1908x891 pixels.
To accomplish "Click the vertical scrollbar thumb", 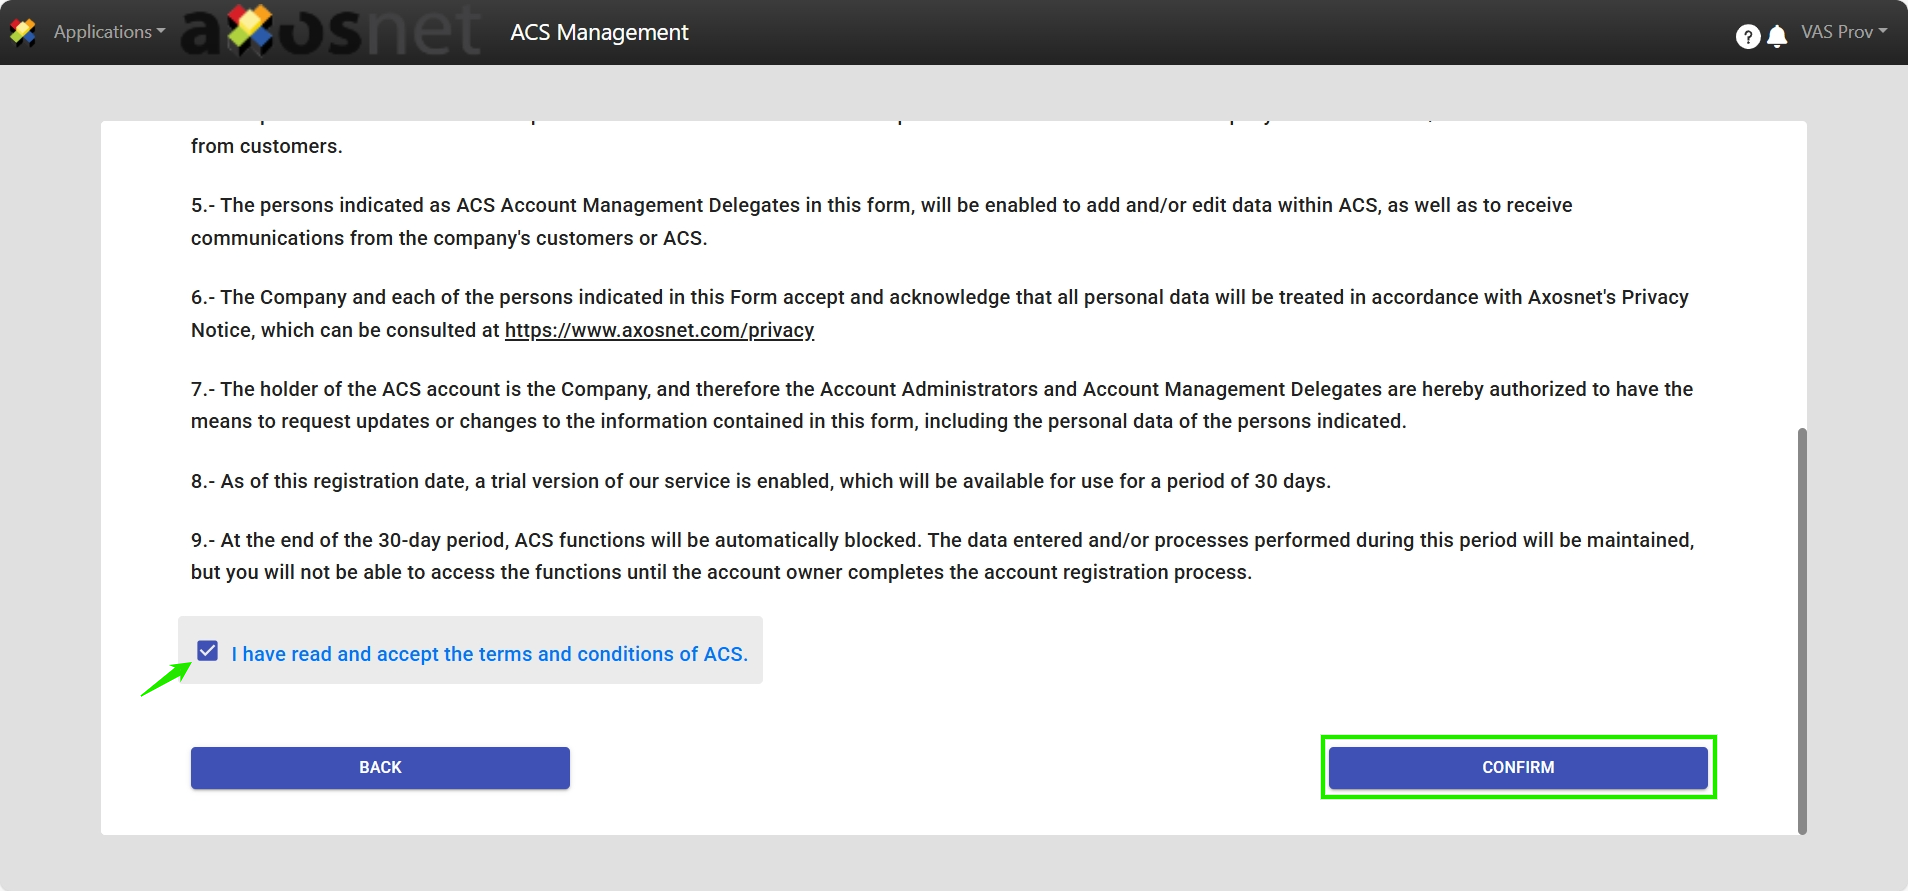I will (1802, 630).
